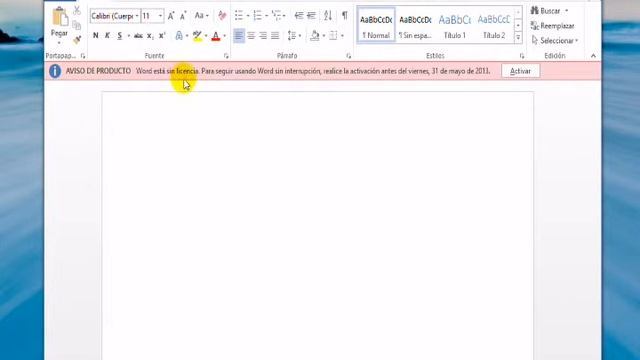
Task: Open the Portapapeles dialog launcher
Action: point(83,56)
